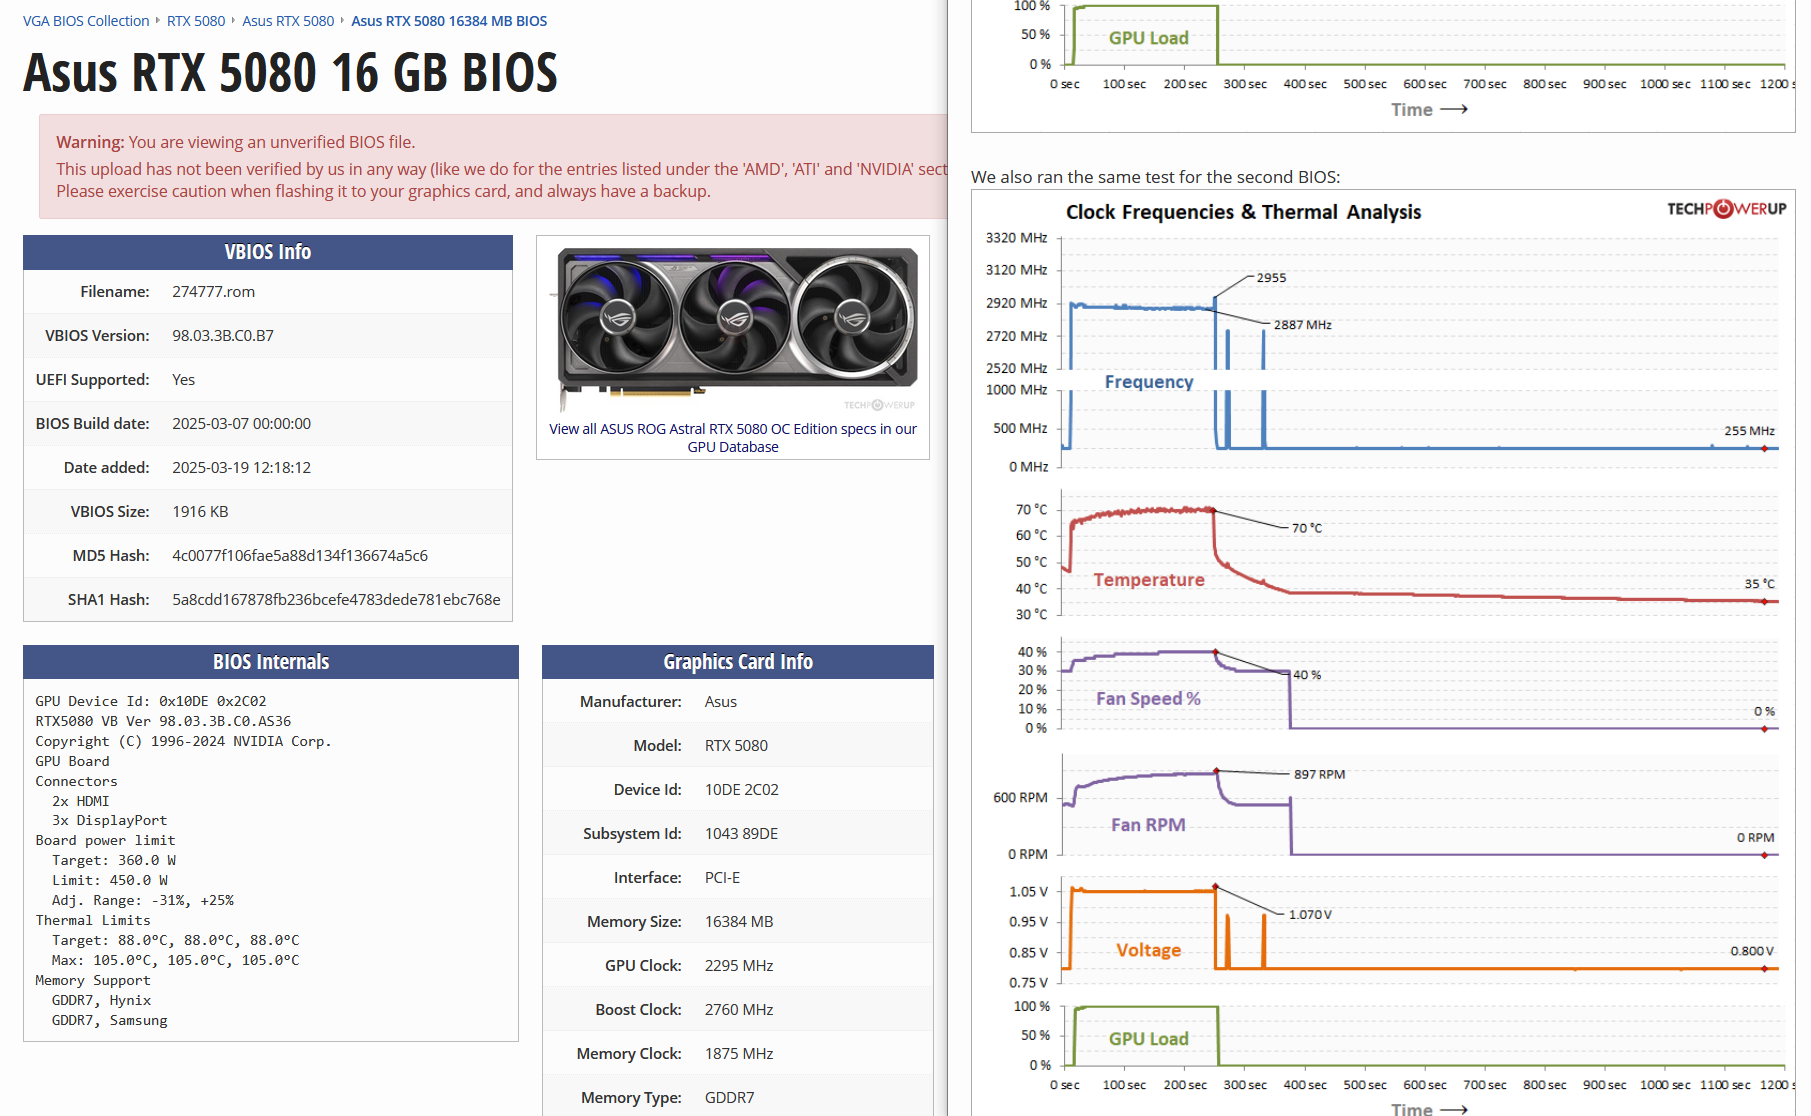Click the power Limit: 450.0 W line
This screenshot has height=1116, width=1811.
pos(110,880)
